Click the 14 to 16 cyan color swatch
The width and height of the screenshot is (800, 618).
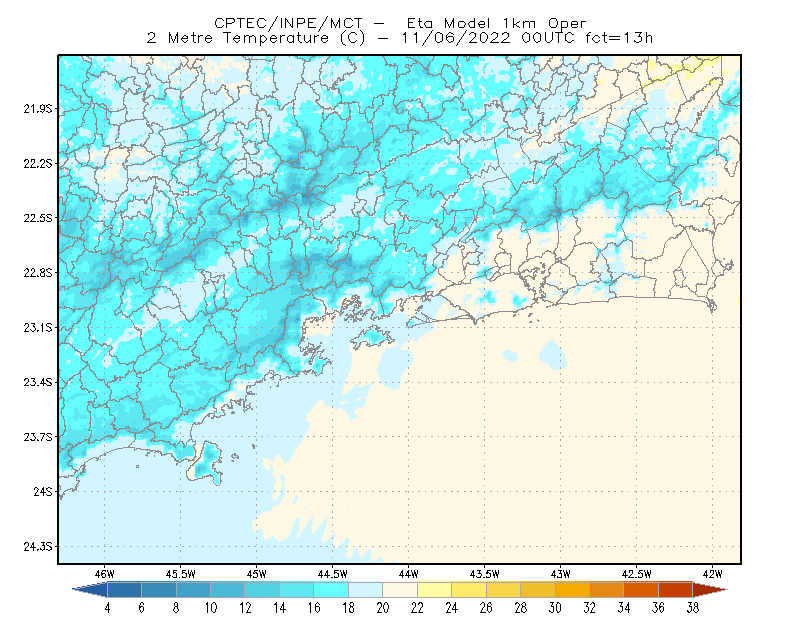[x=297, y=590]
